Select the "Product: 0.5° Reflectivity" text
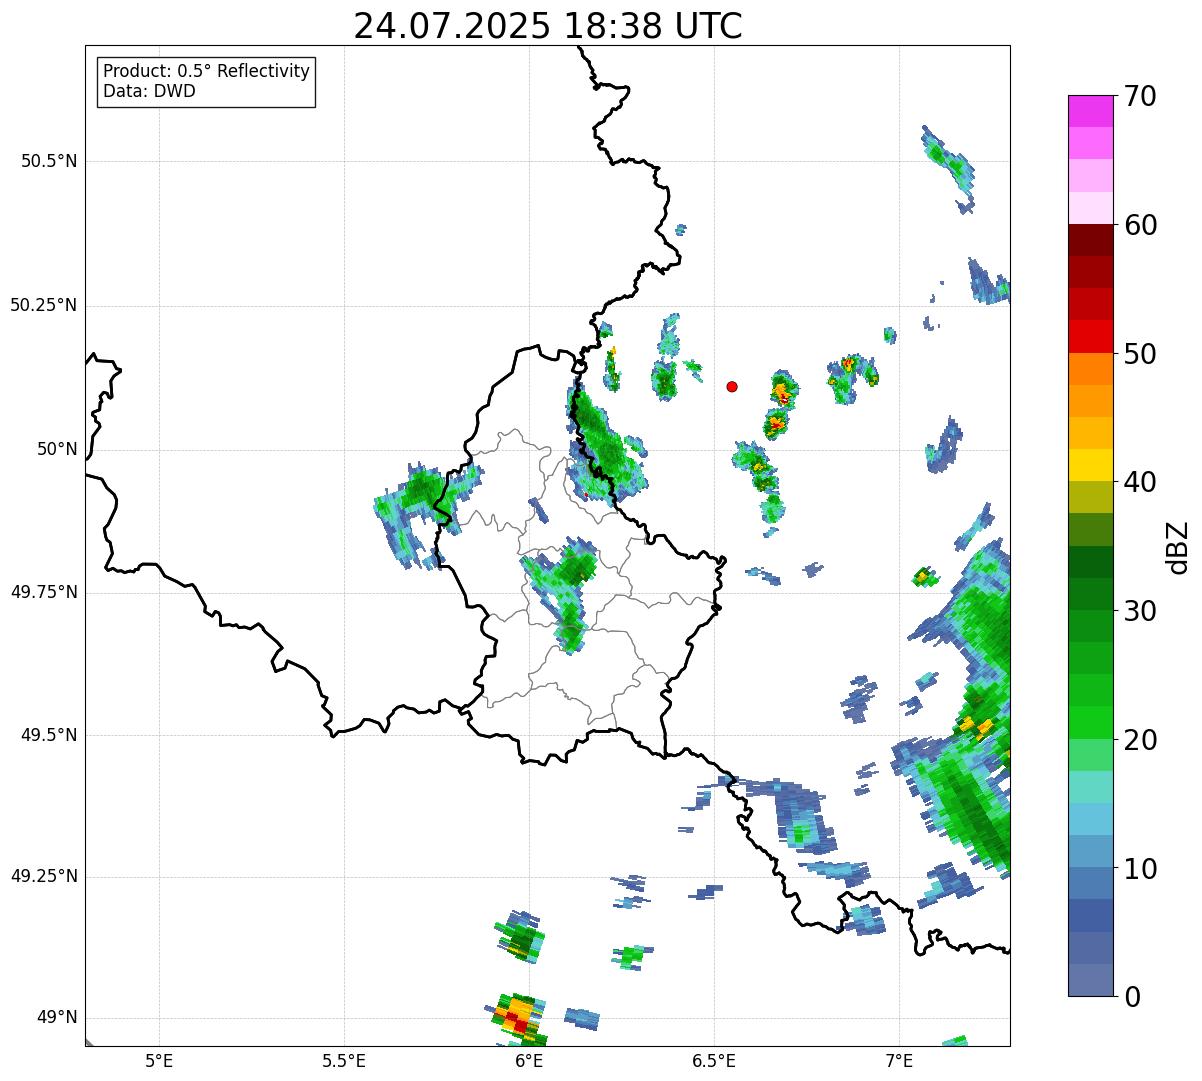Image resolution: width=1202 pixels, height=1081 pixels. point(206,72)
